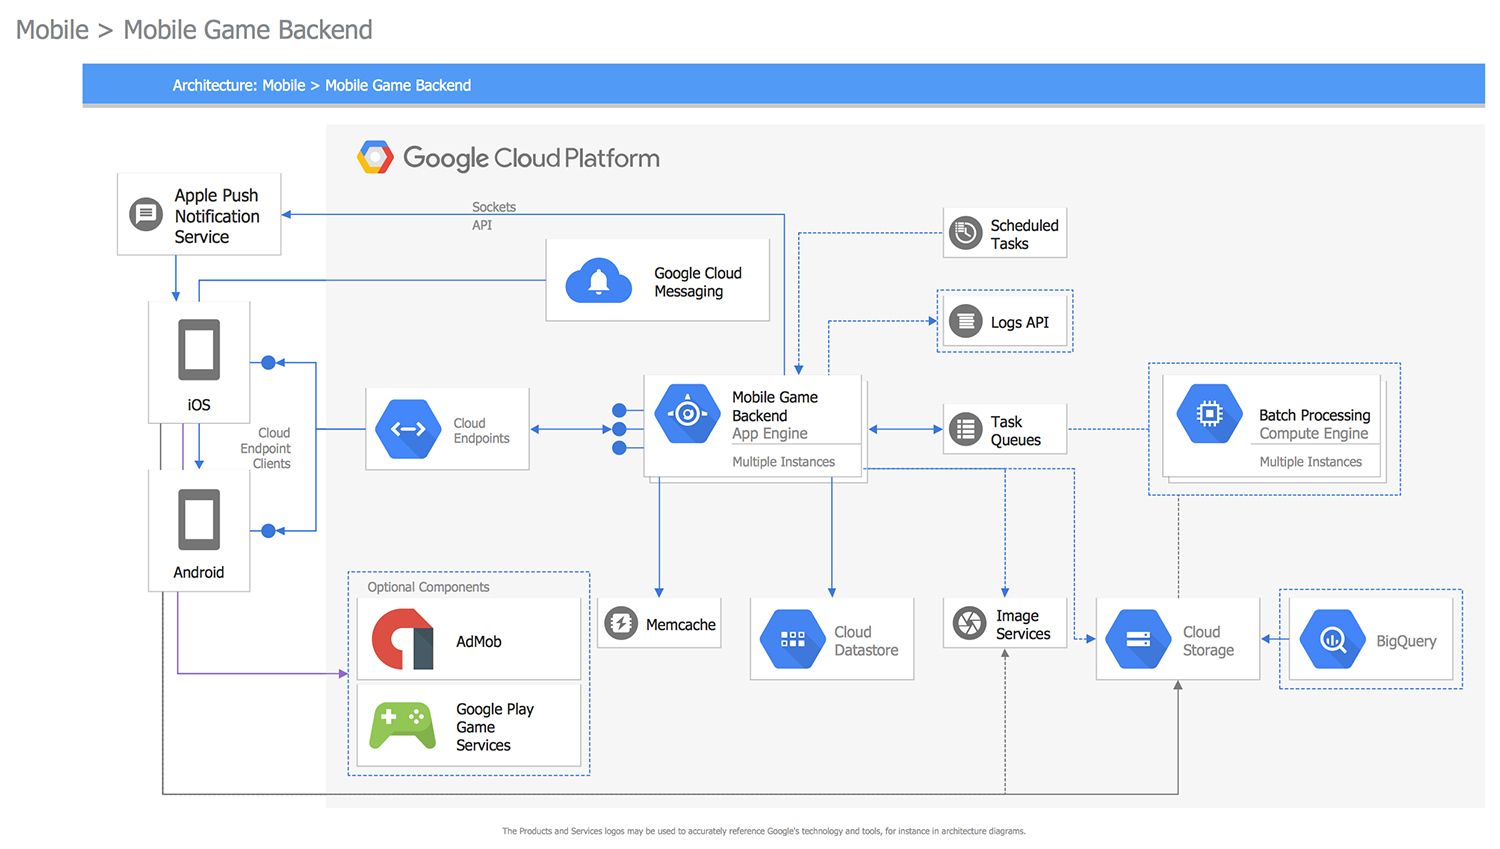The width and height of the screenshot is (1500, 849).
Task: Select the App Engine hexagon icon
Action: (x=687, y=413)
